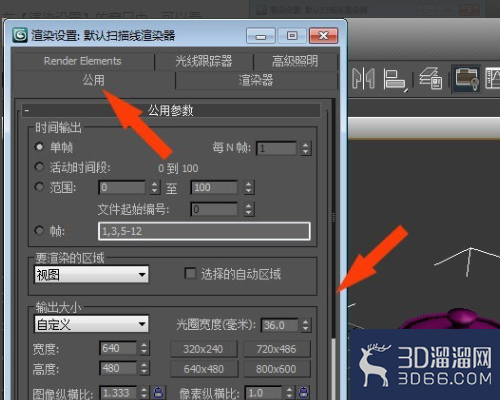This screenshot has height=400, width=500.
Task: Click the 像素纵横比 field showing 1.0
Action: [x=264, y=392]
